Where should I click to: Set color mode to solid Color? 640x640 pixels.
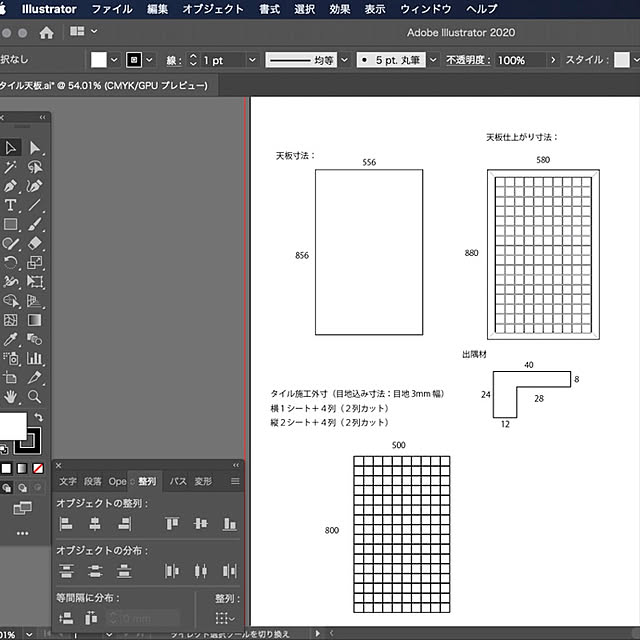click(6, 469)
